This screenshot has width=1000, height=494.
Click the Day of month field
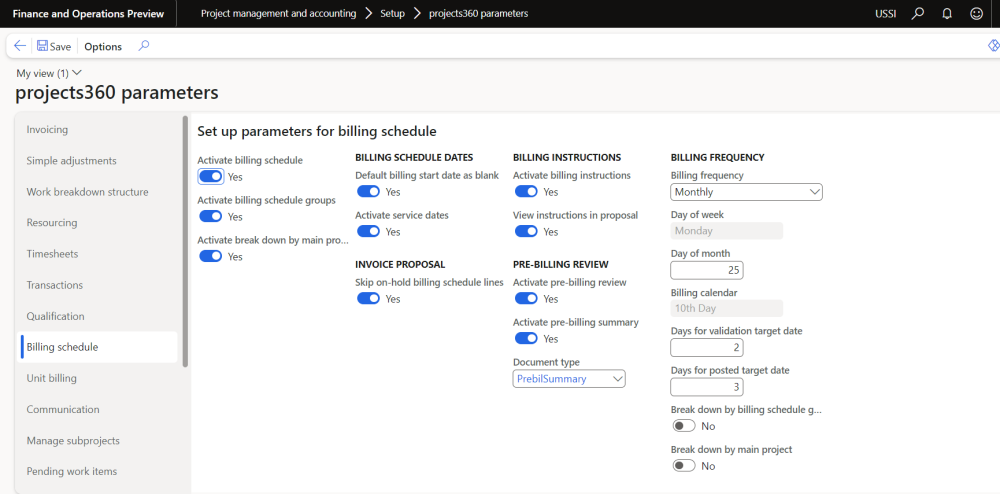click(x=707, y=270)
